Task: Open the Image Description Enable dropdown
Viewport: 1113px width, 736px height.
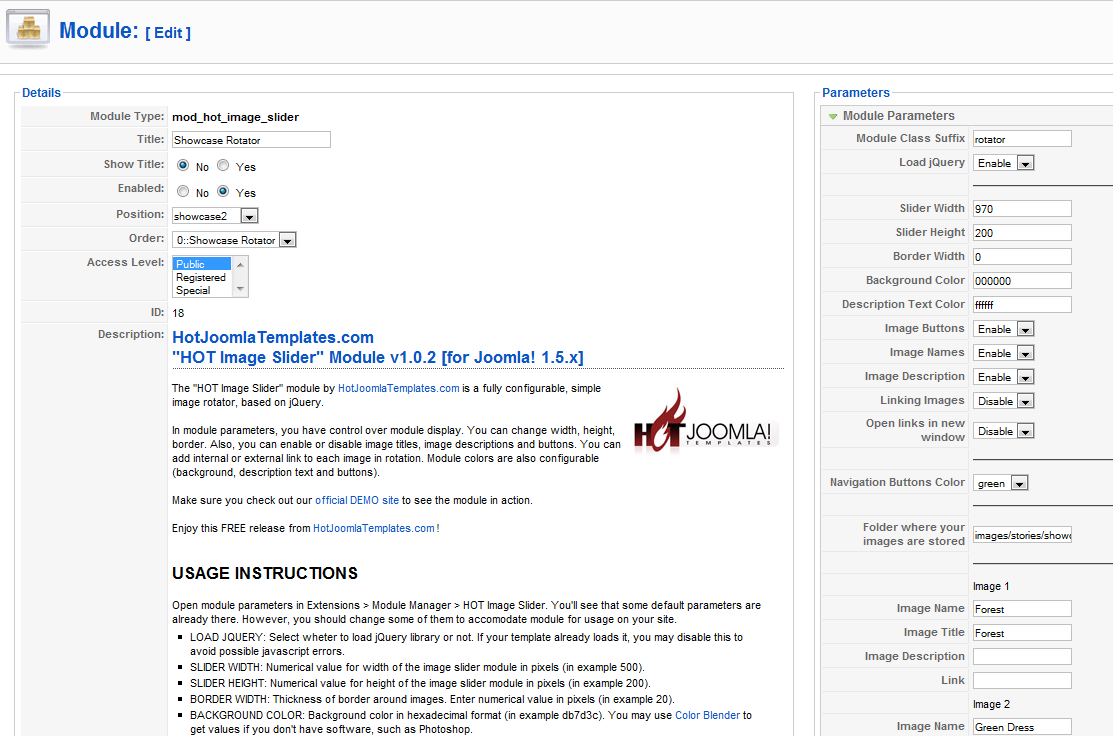Action: pos(1004,378)
